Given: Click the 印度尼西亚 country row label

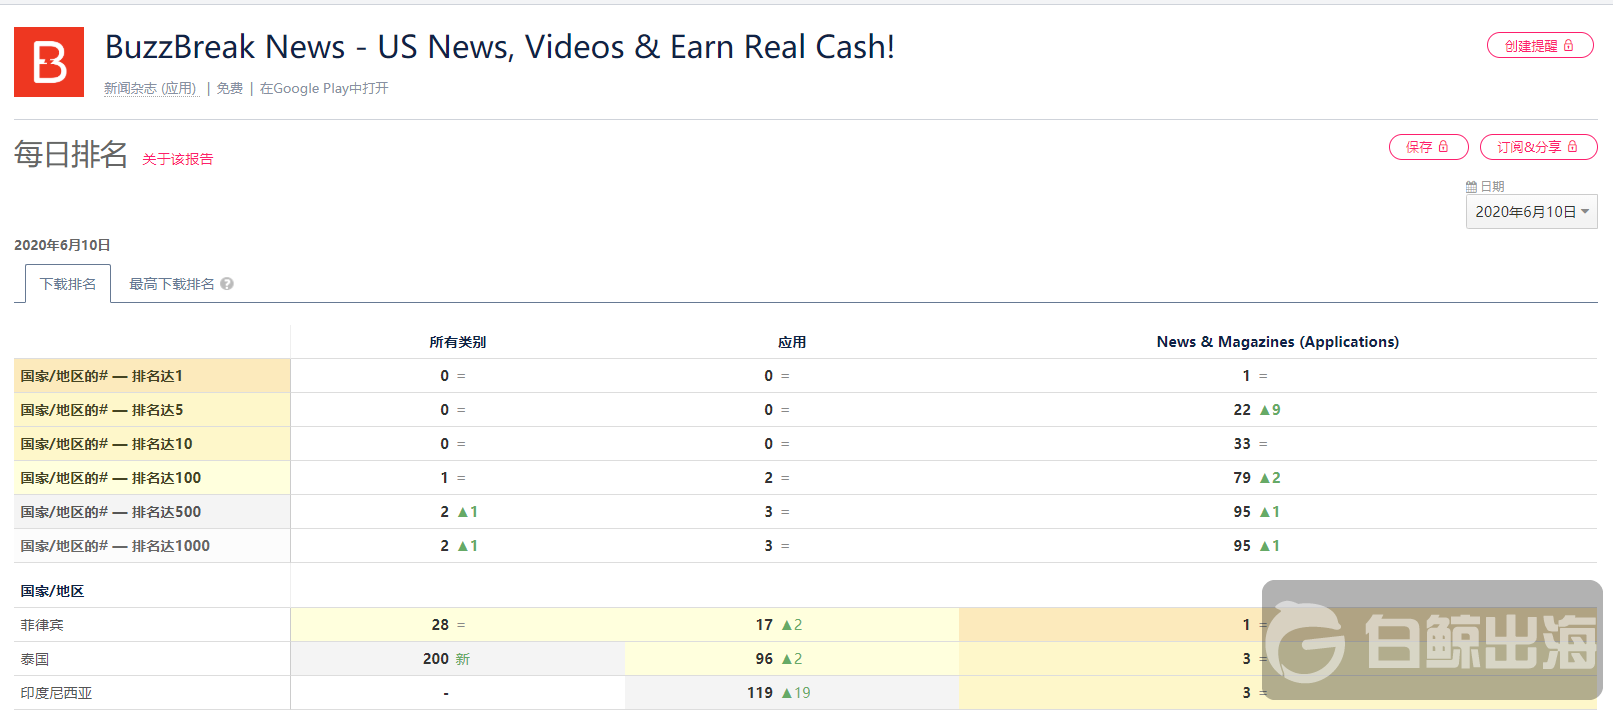Looking at the screenshot, I should pos(56,693).
